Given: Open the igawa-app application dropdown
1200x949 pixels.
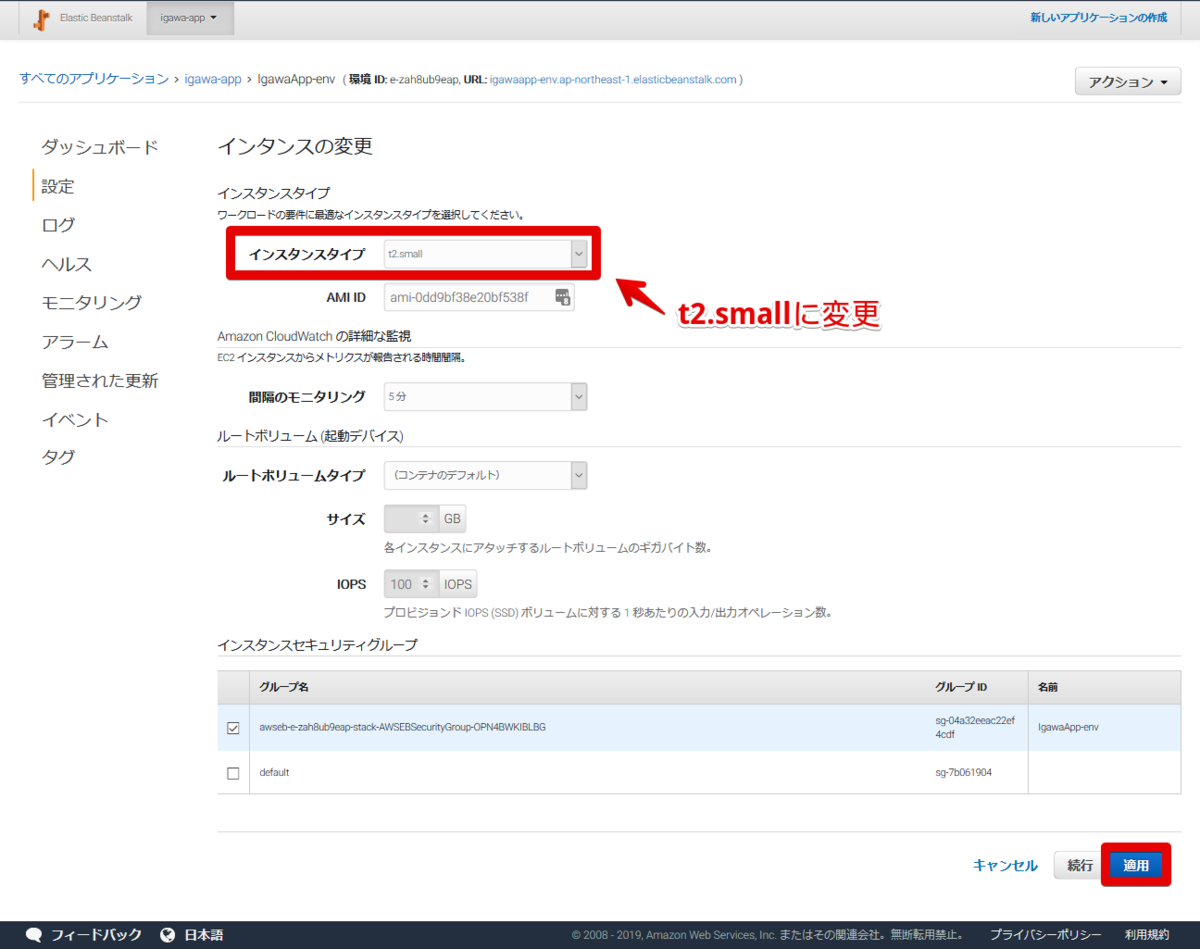Looking at the screenshot, I should [x=190, y=18].
